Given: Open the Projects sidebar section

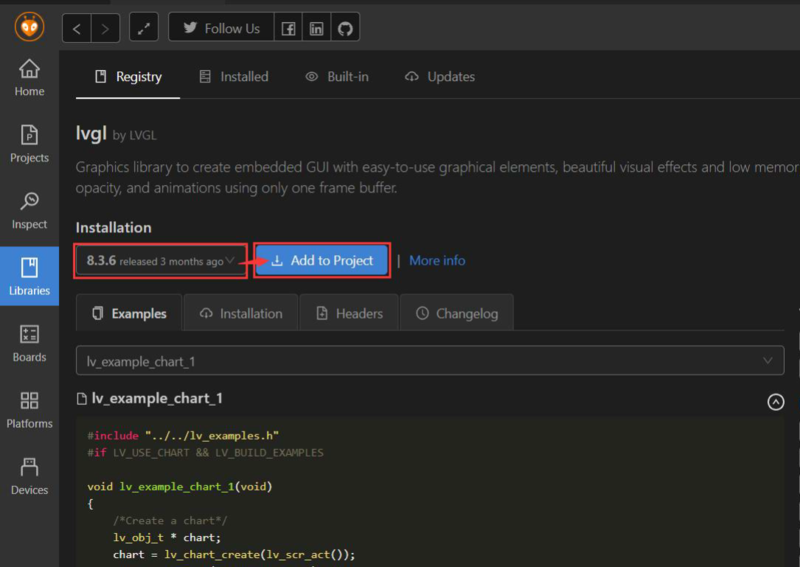Looking at the screenshot, I should (29, 144).
